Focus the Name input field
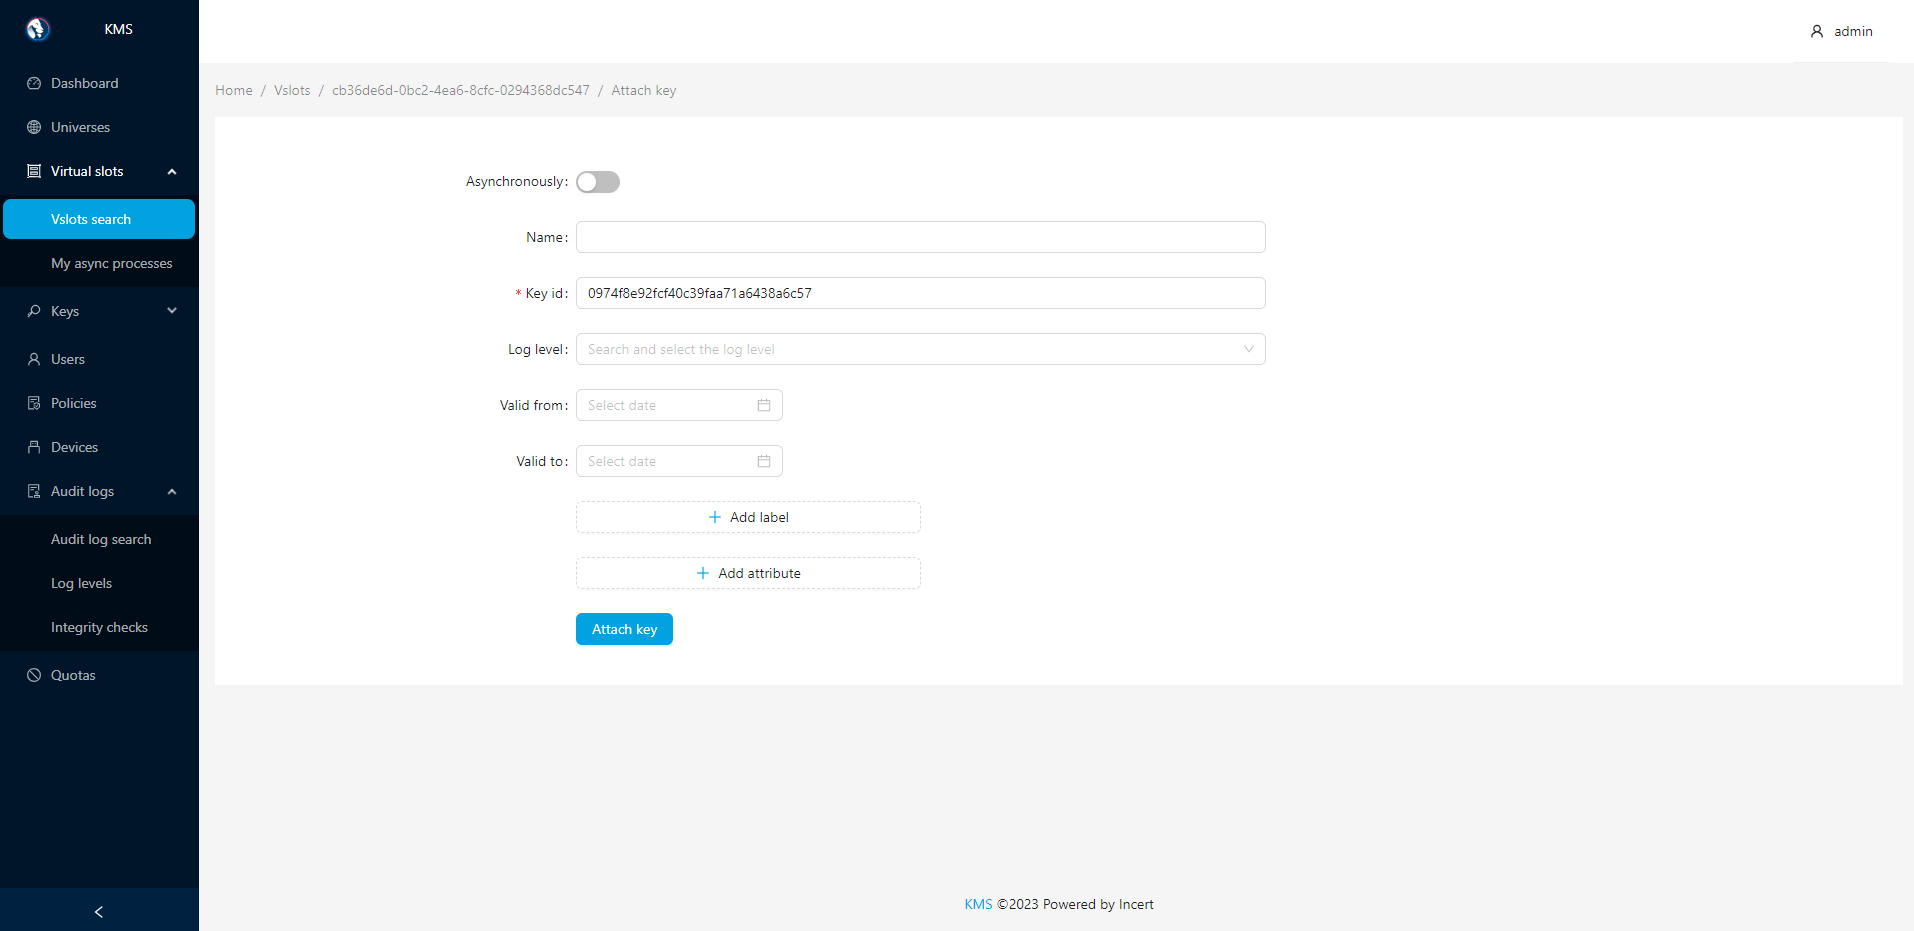Screen dimensions: 1914x931 (921, 237)
